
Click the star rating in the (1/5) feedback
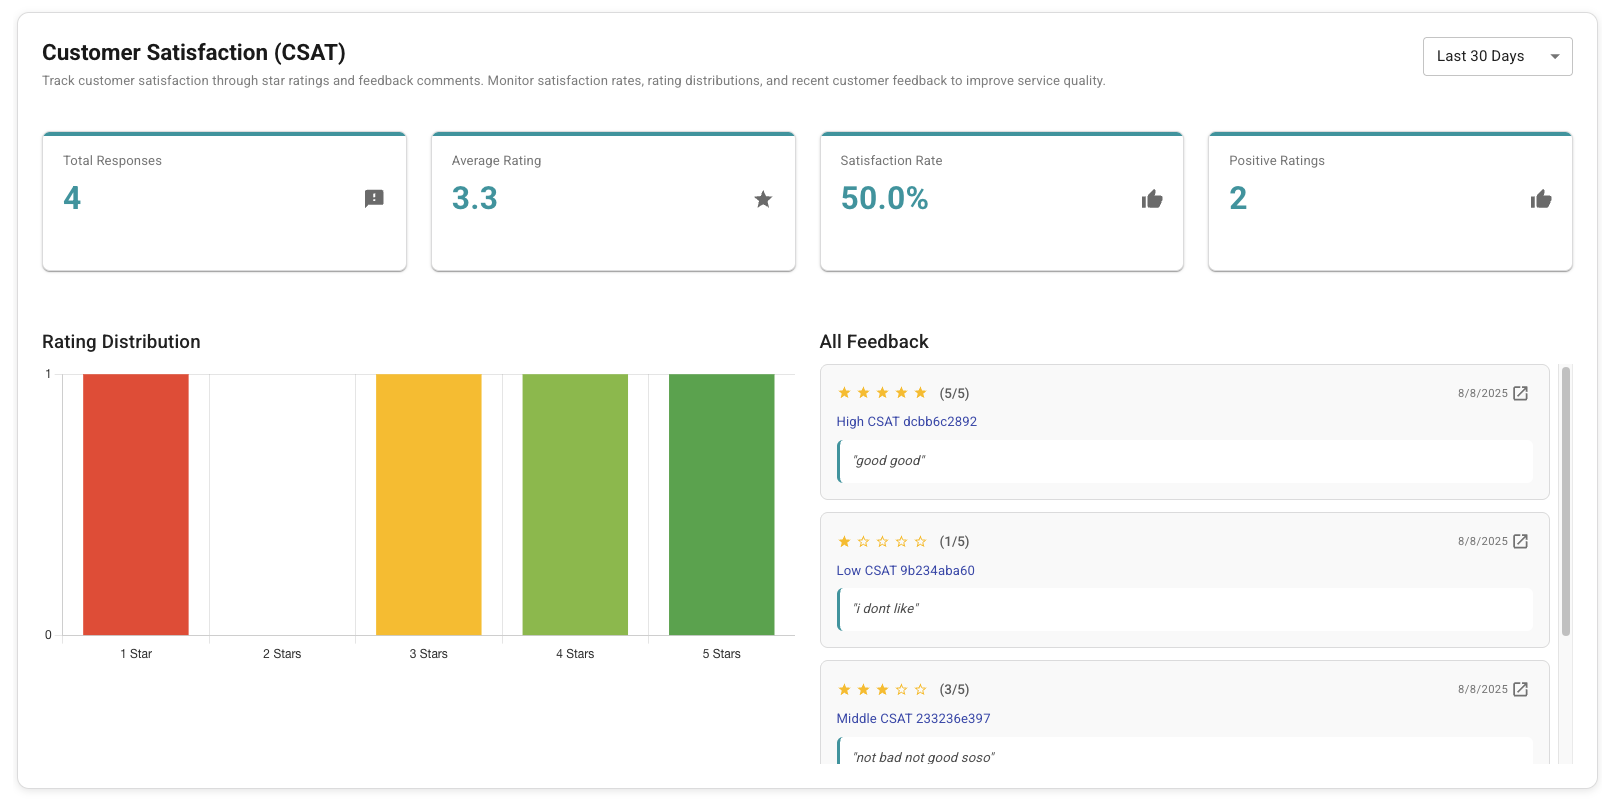click(x=882, y=541)
